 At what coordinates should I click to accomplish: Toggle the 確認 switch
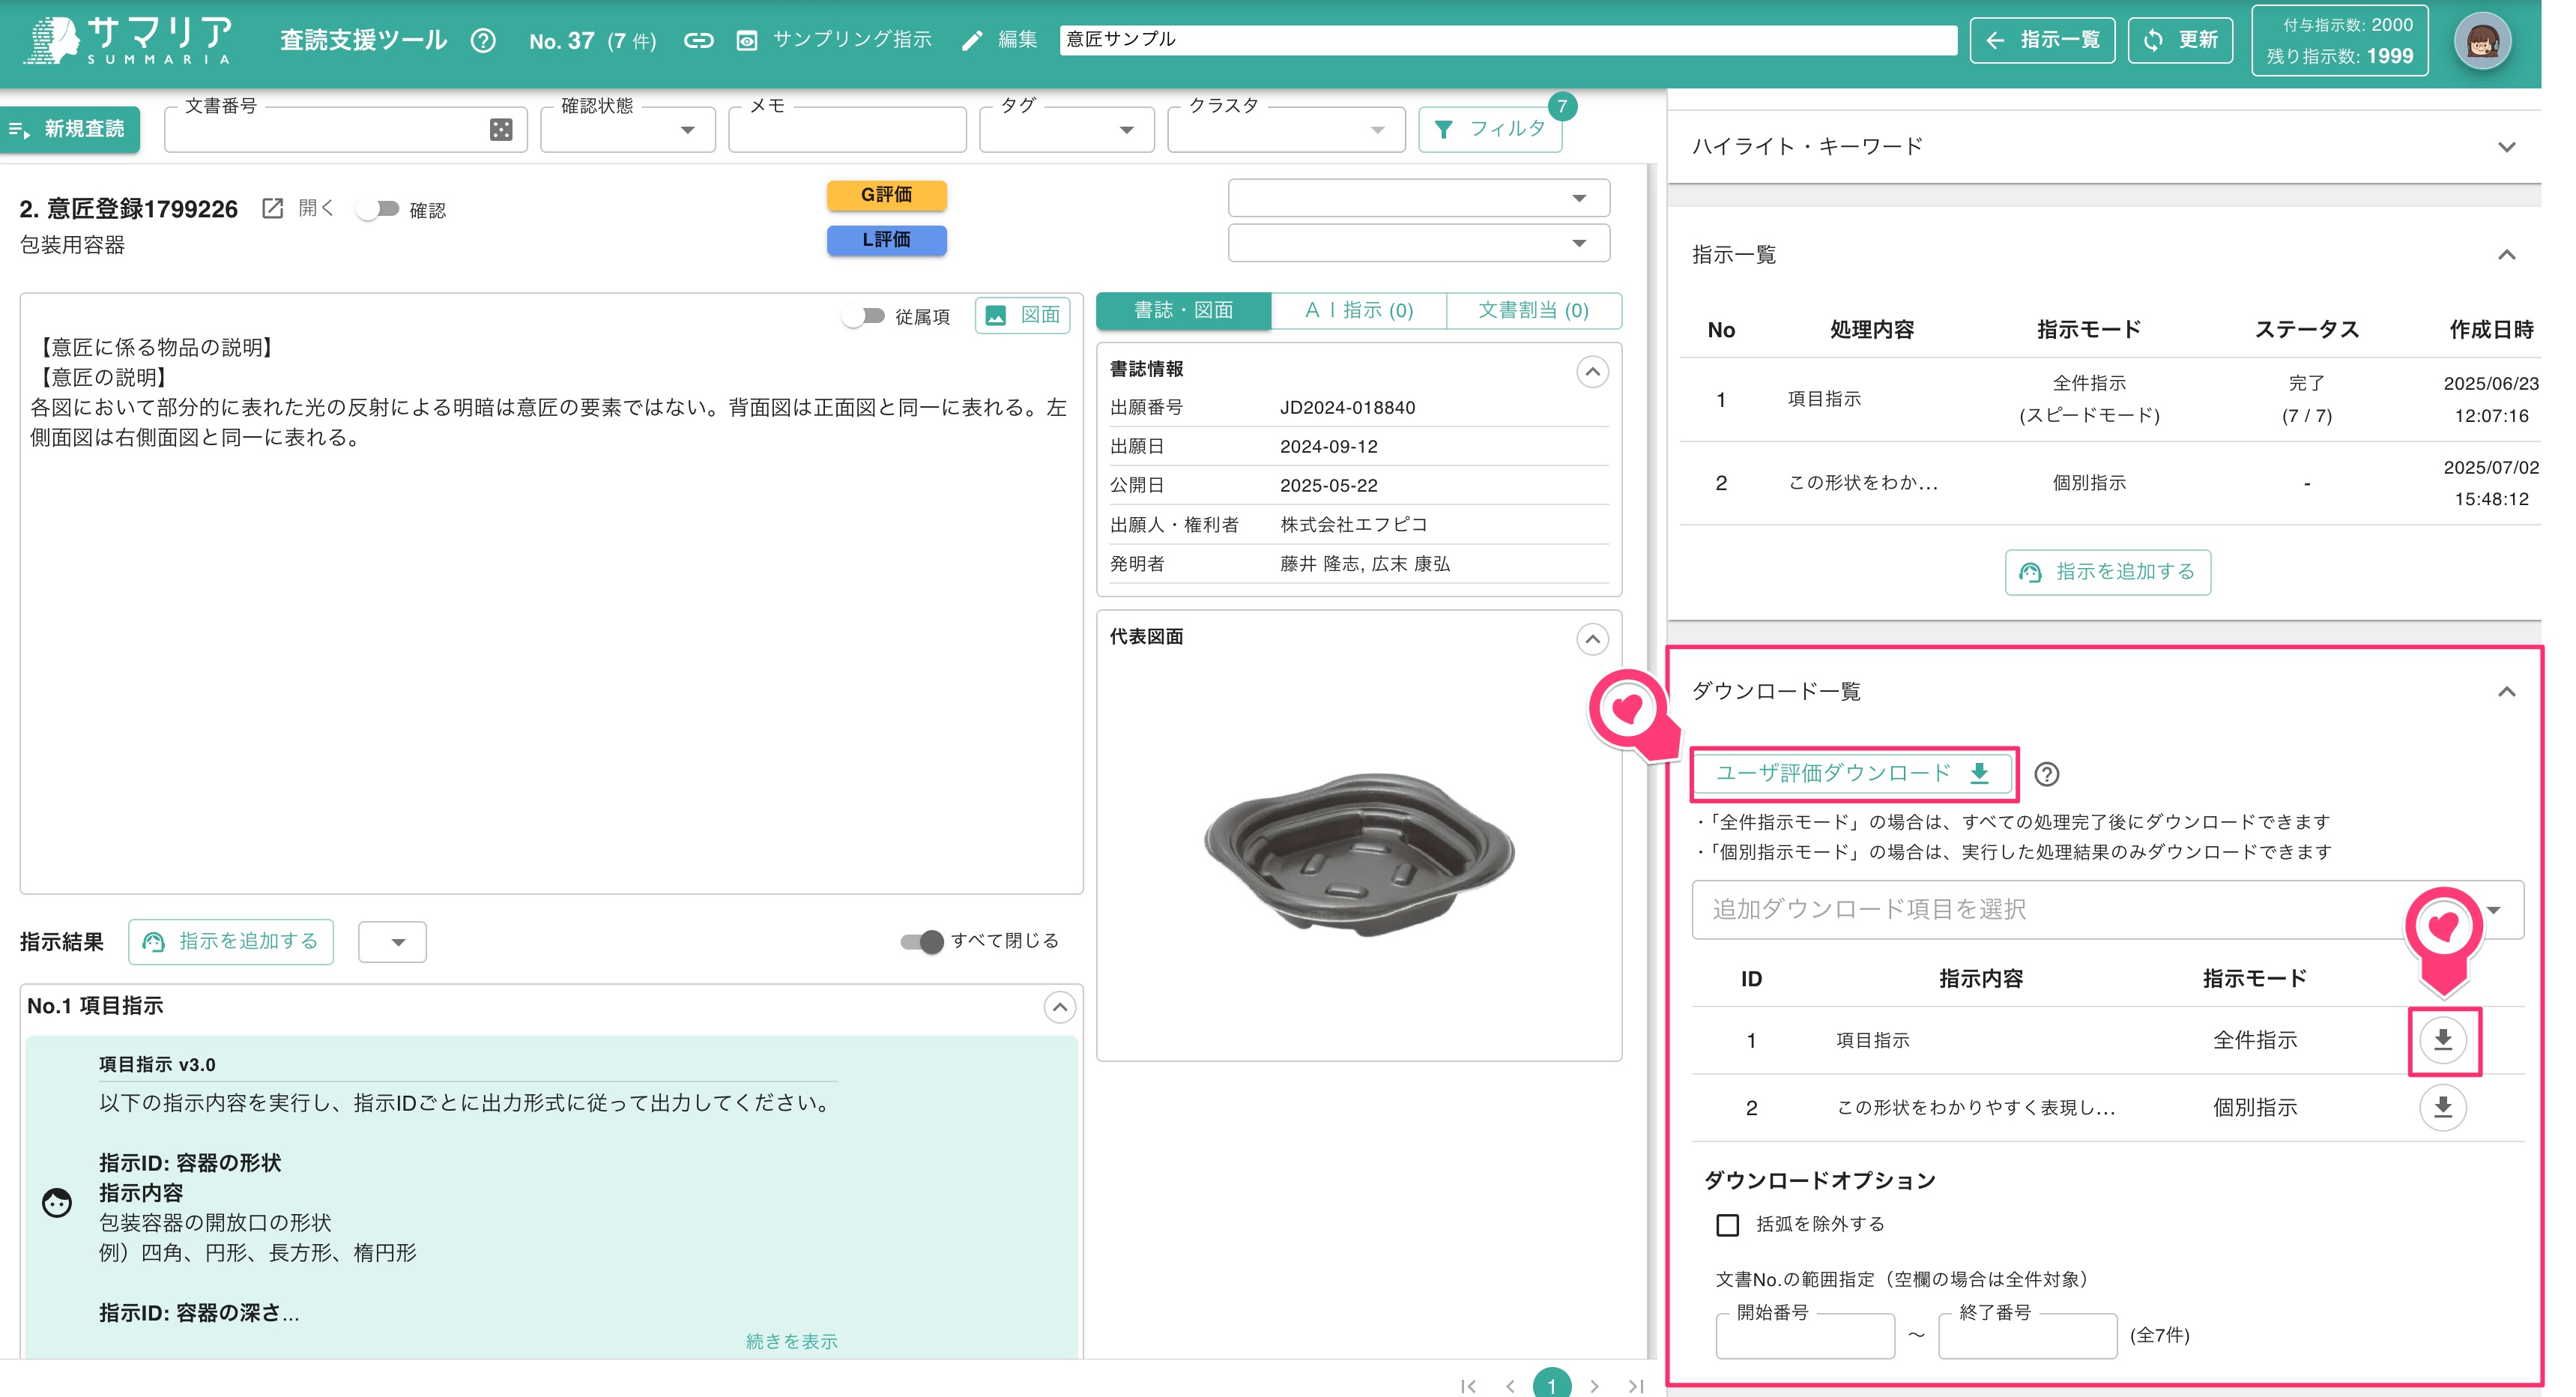pos(378,209)
